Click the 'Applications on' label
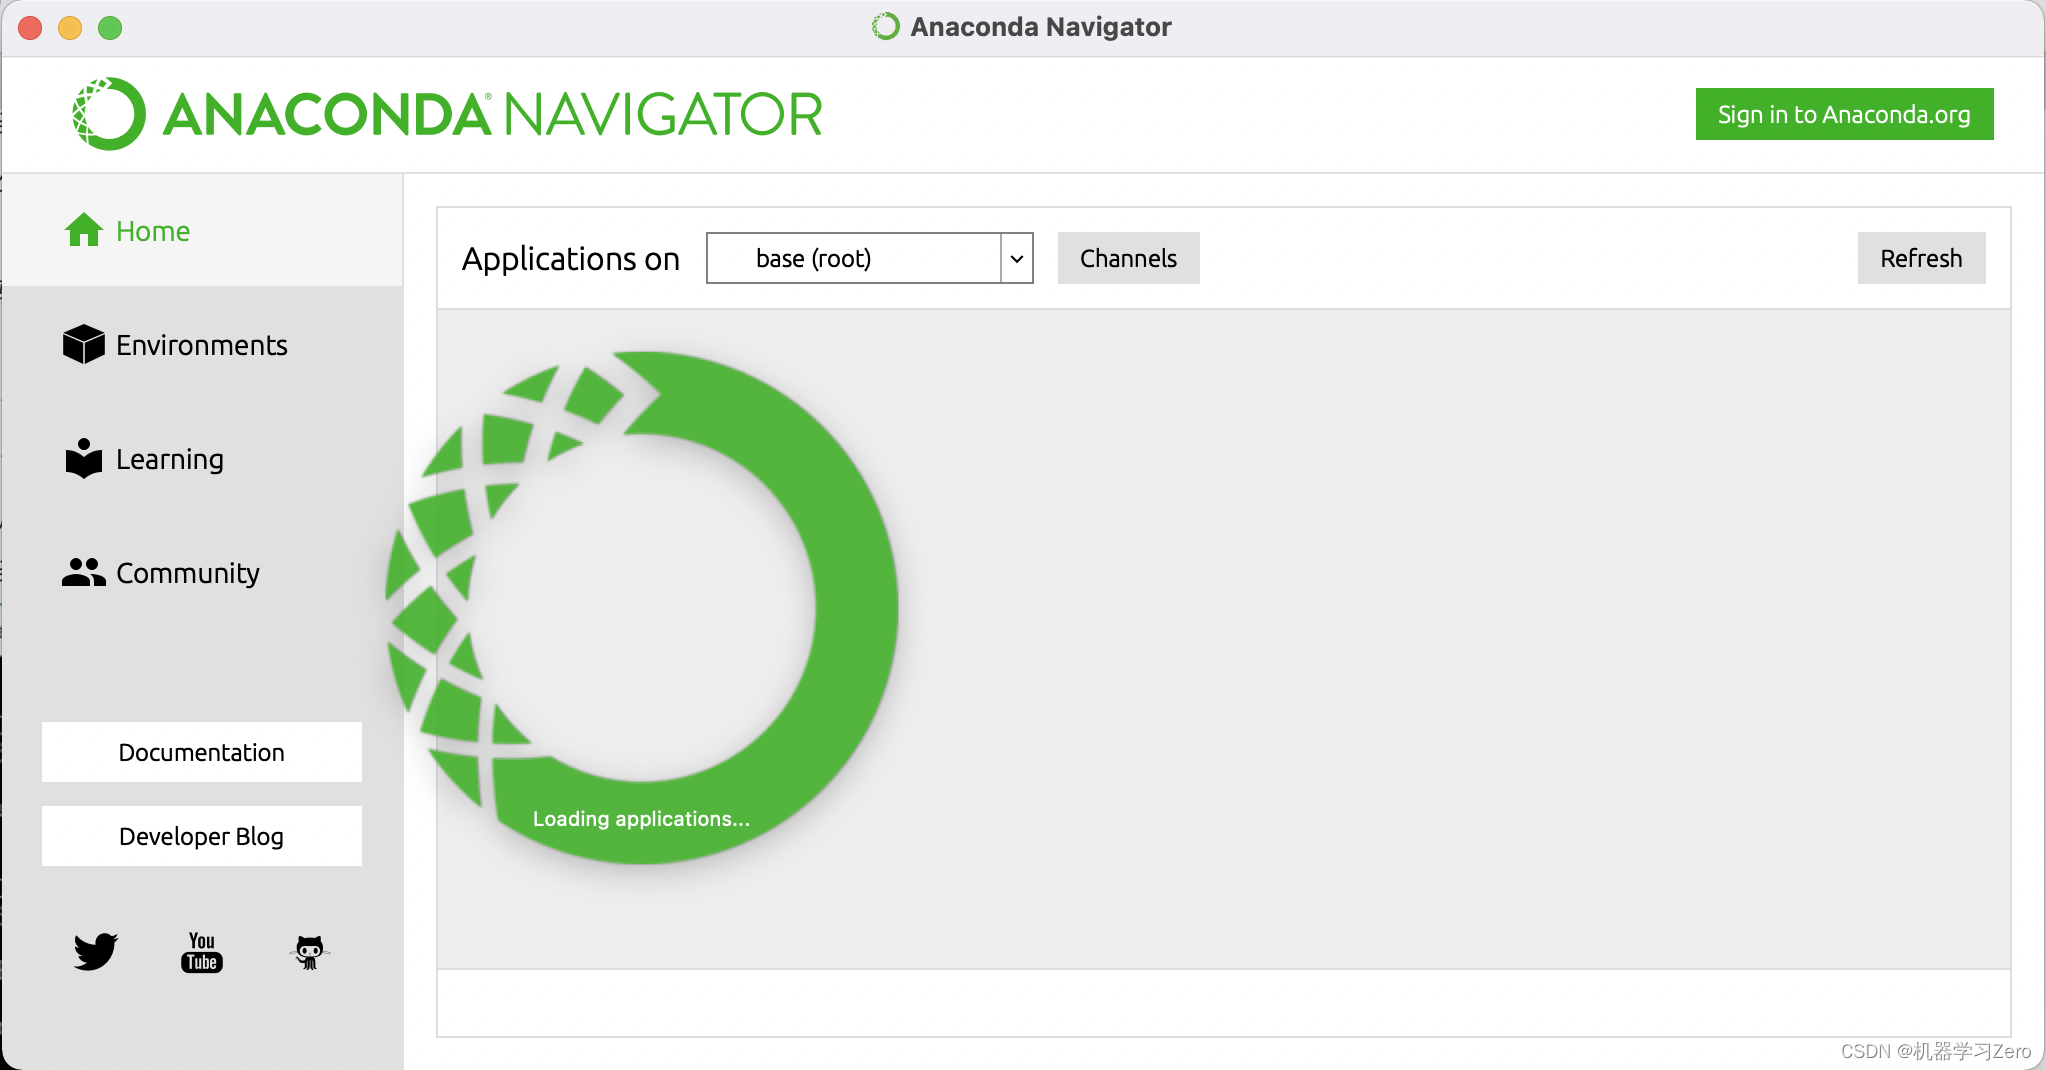 pos(570,259)
